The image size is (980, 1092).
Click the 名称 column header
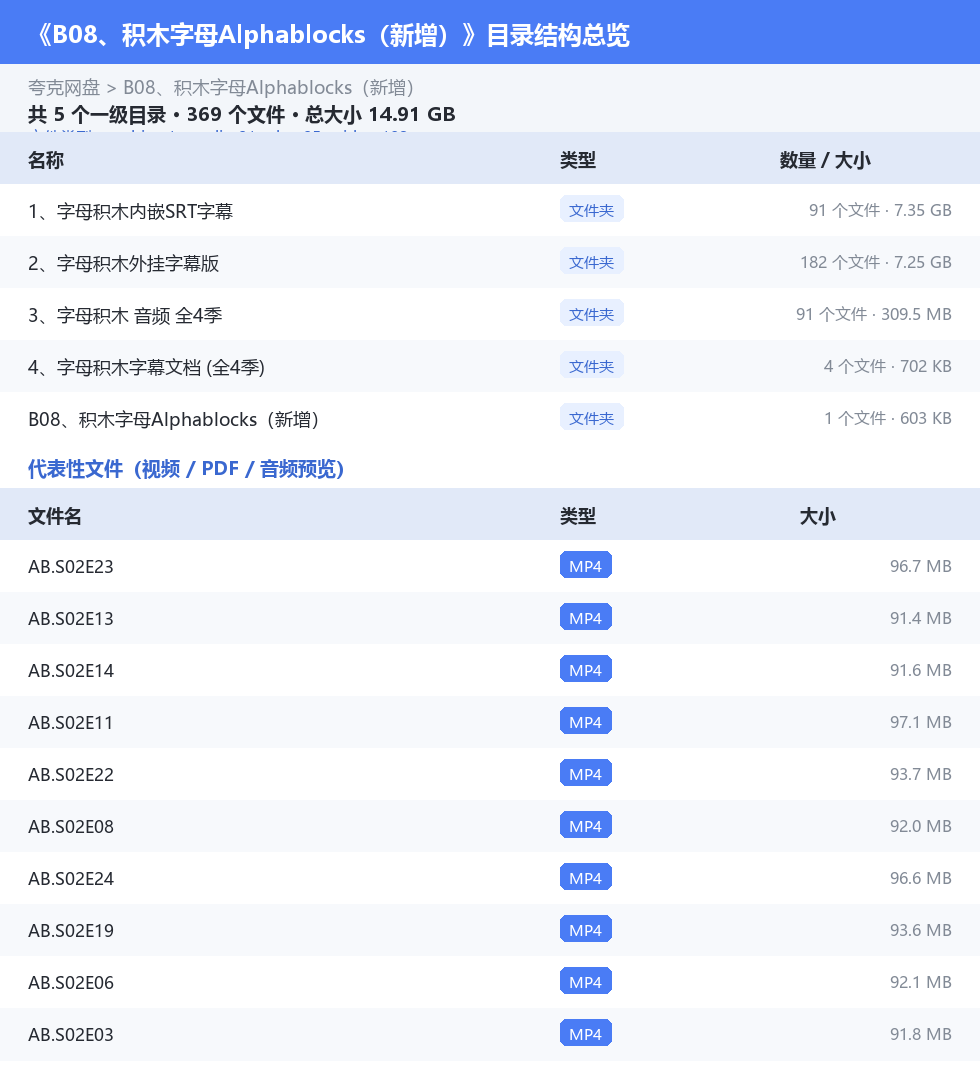tap(46, 160)
